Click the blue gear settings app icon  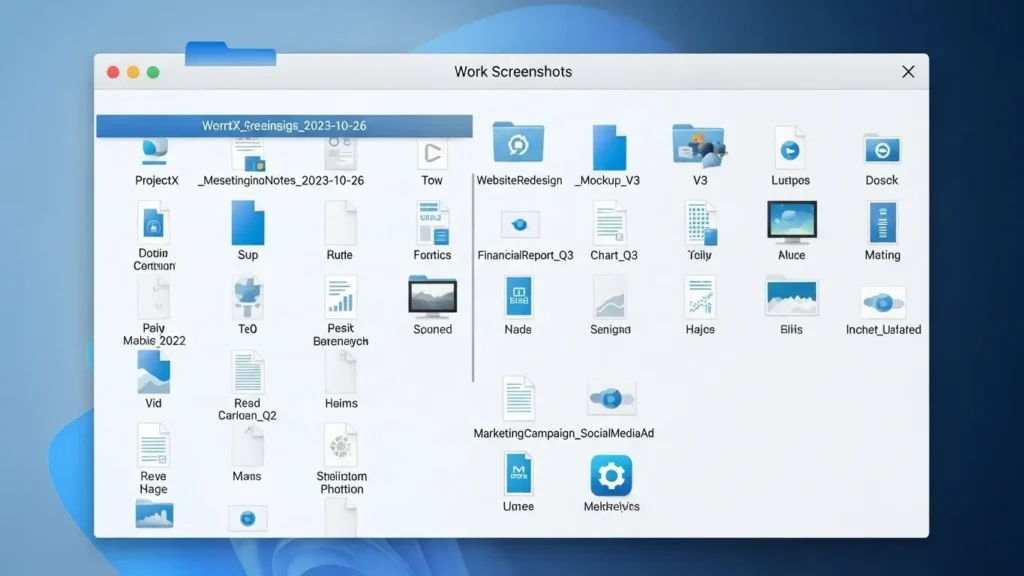pyautogui.click(x=611, y=475)
